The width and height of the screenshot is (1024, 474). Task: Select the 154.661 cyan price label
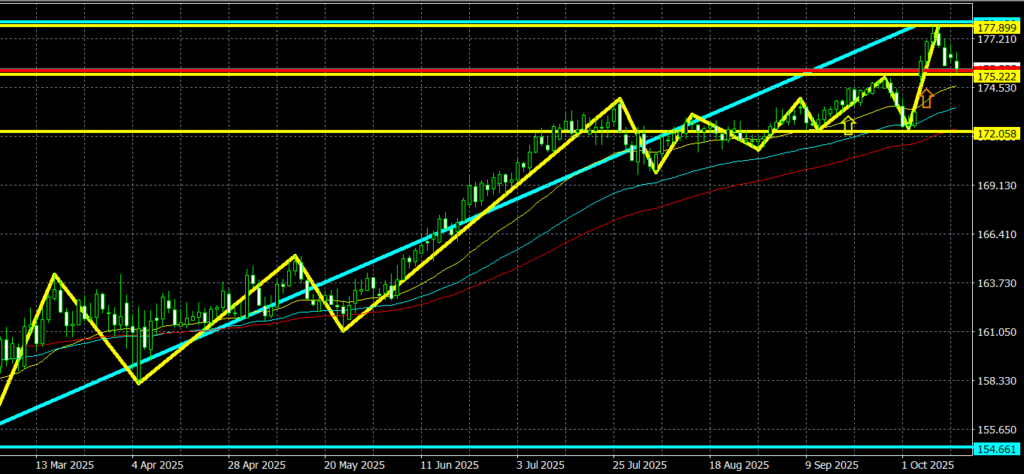(x=996, y=449)
